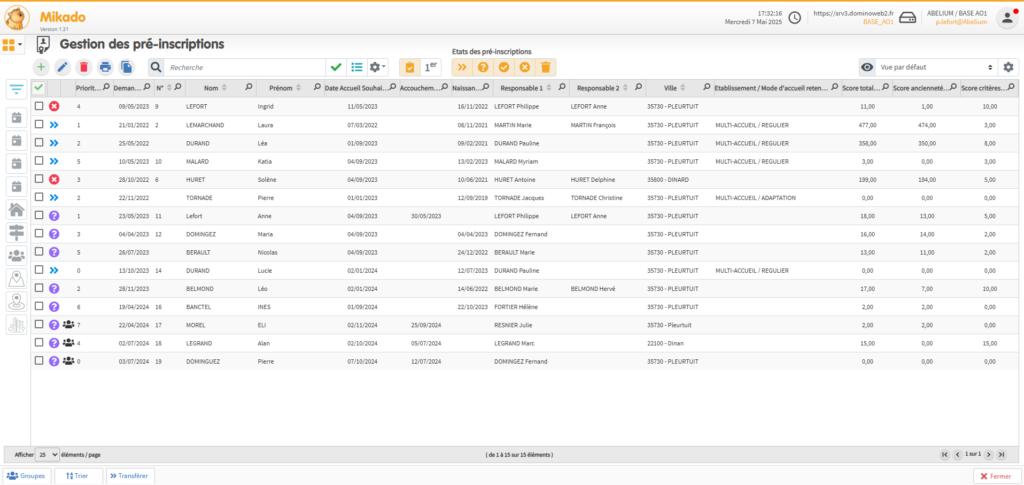Screen dimensions: 1024x485
Task: Click the orange double-arrow state filter icon
Action: click(462, 67)
